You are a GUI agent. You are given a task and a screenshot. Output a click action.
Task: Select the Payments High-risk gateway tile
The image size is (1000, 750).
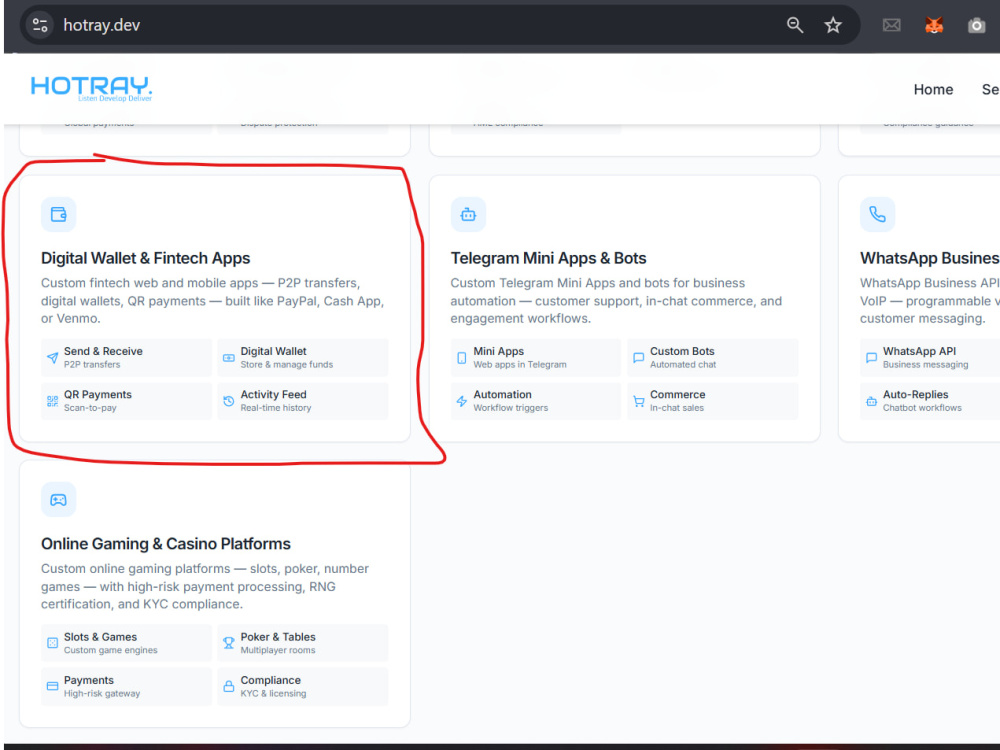[x=126, y=686]
